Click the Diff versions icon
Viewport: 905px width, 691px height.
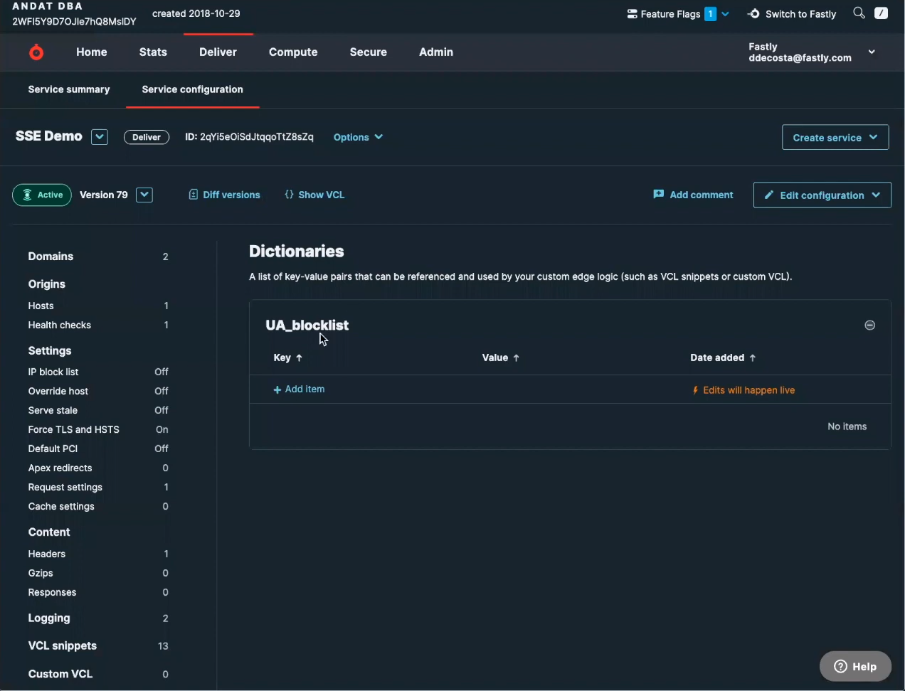coord(193,194)
